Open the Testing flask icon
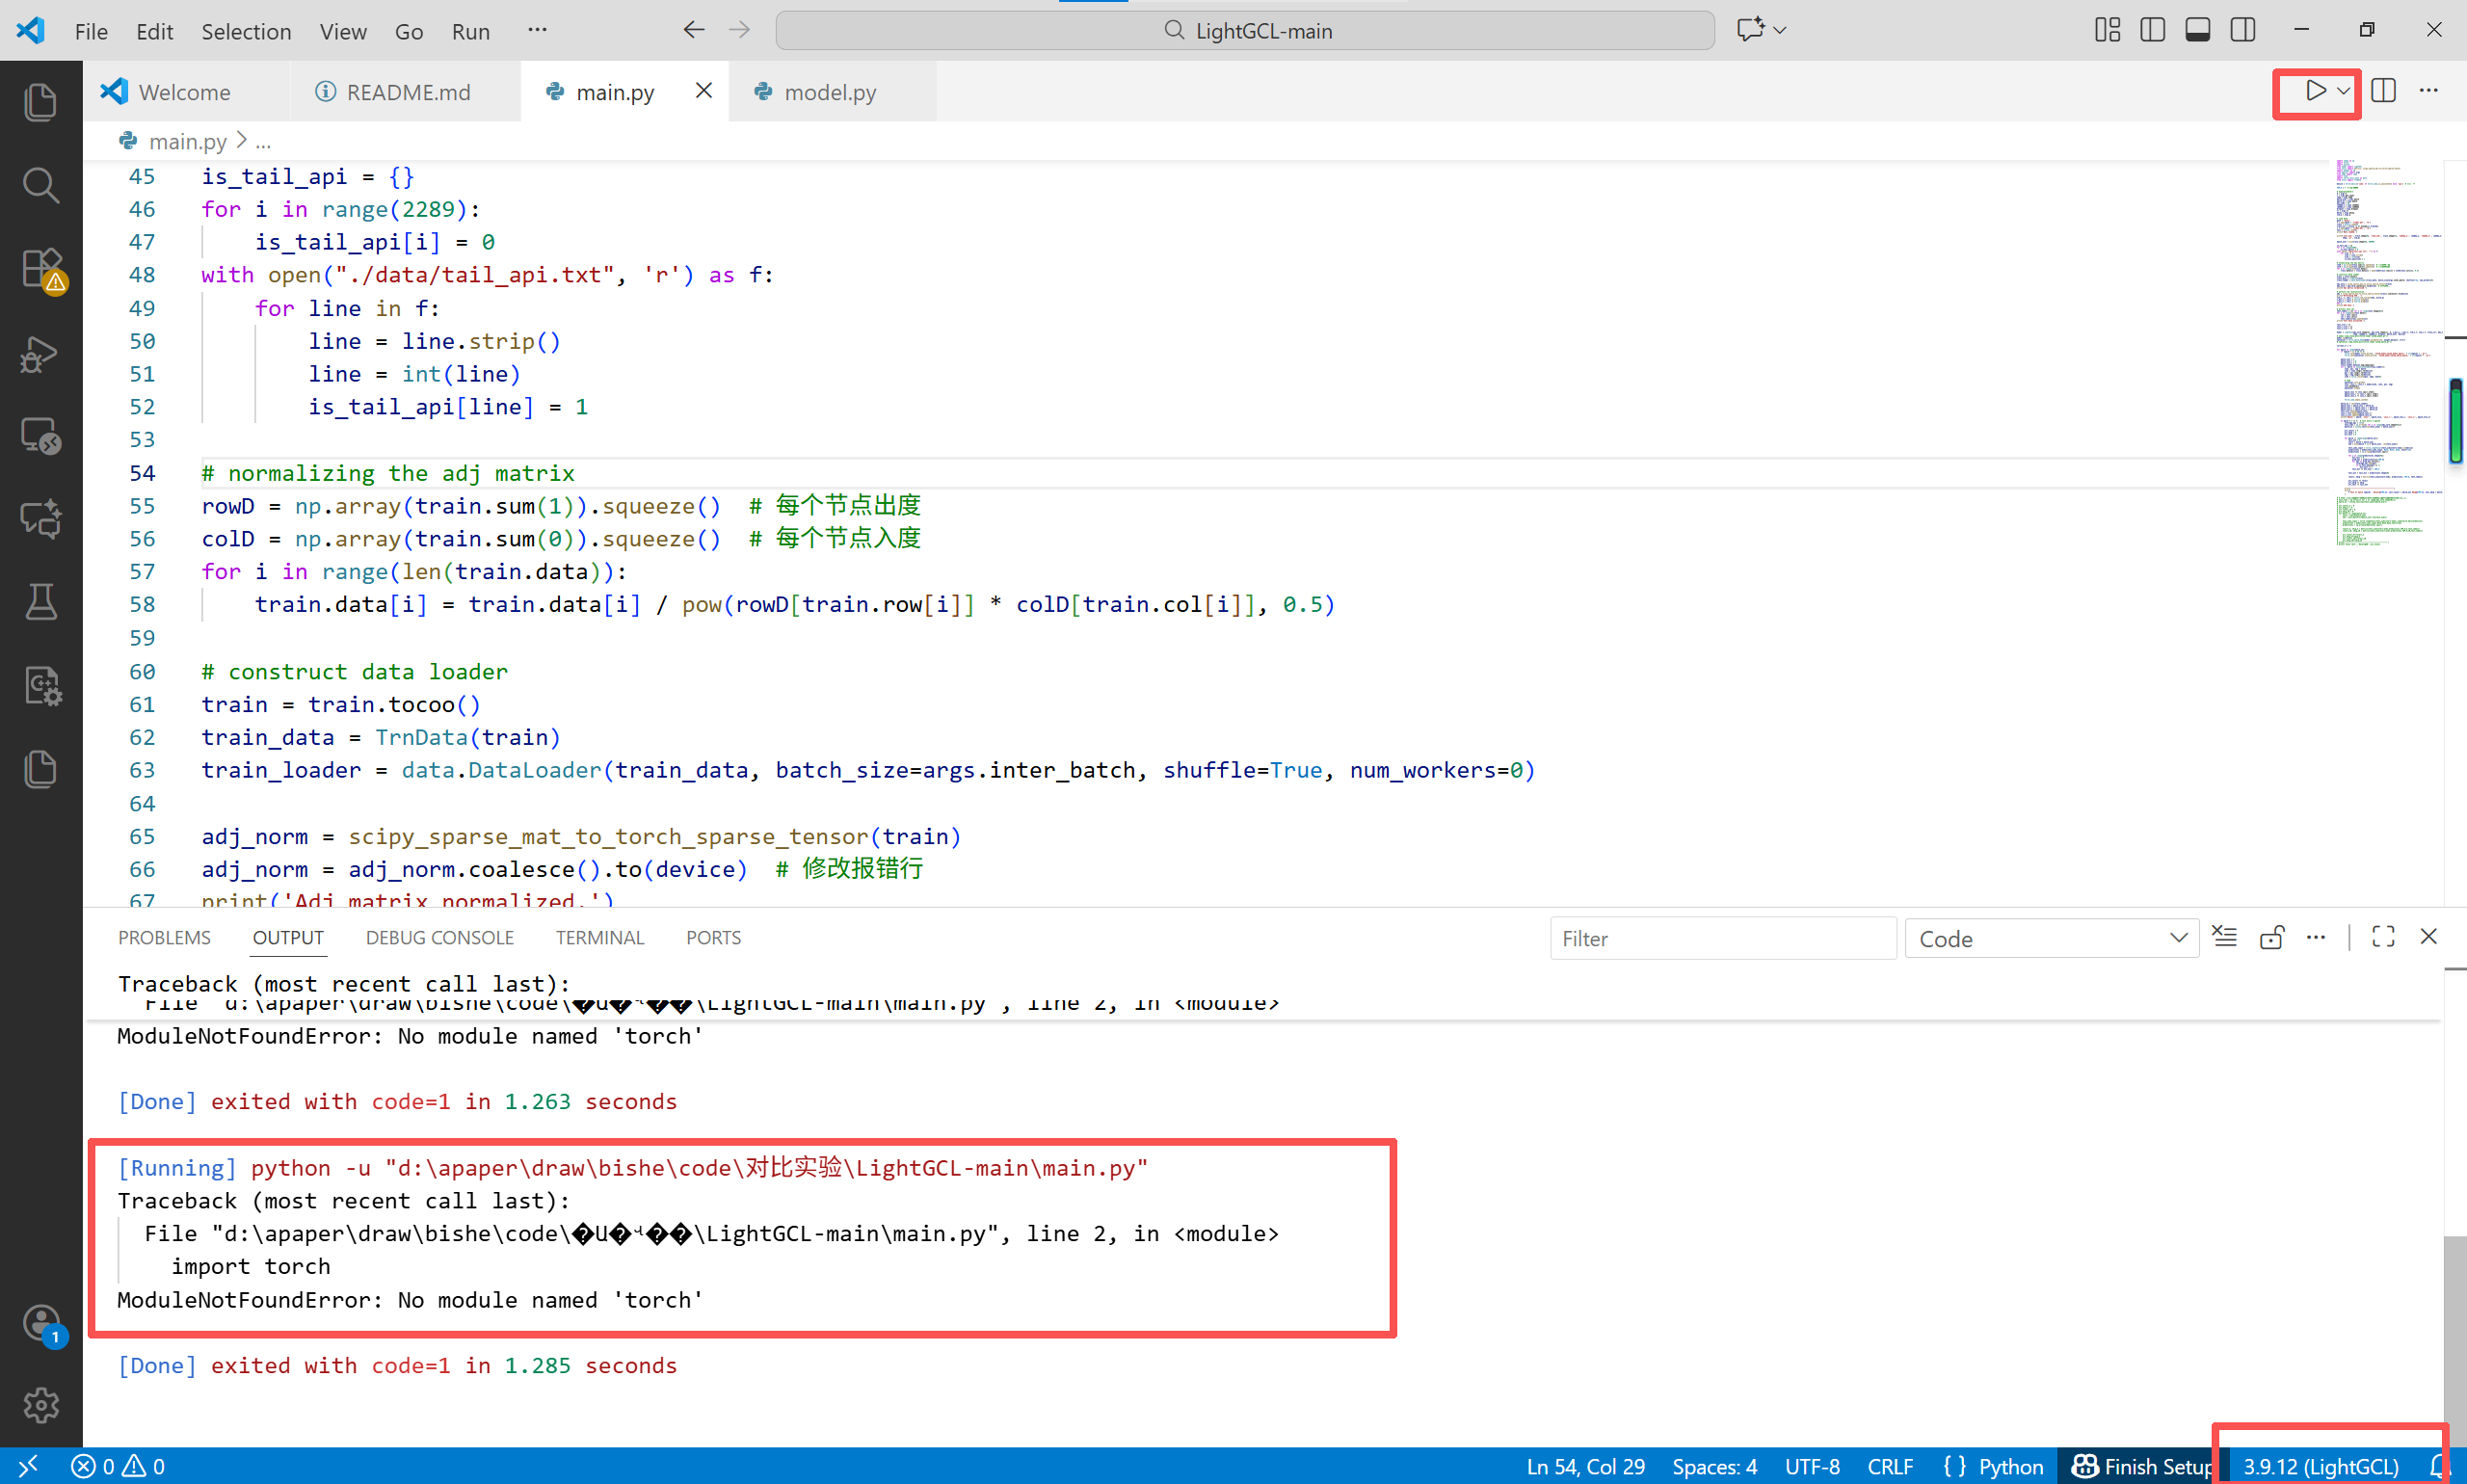Viewport: 2467px width, 1484px height. pos(40,602)
